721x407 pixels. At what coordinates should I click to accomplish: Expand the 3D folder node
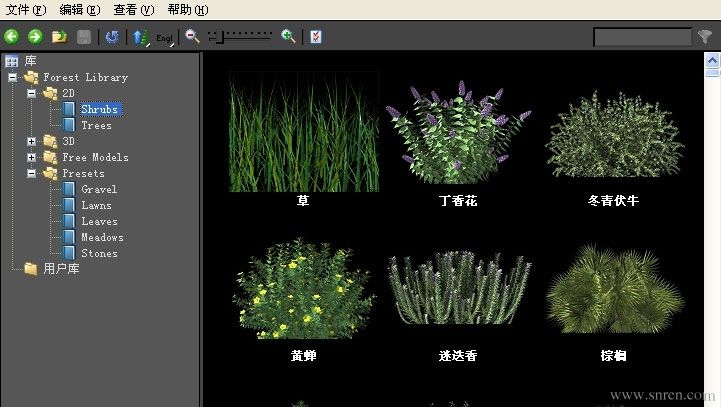click(31, 141)
